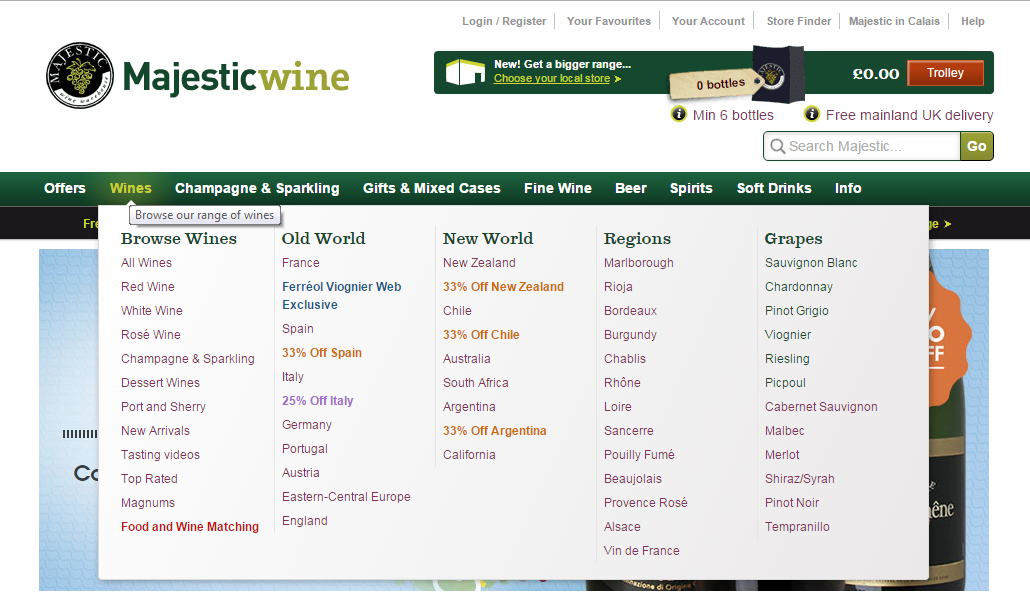Open the Gifts & Mixed Cases menu
The width and height of the screenshot is (1030, 615).
[432, 189]
